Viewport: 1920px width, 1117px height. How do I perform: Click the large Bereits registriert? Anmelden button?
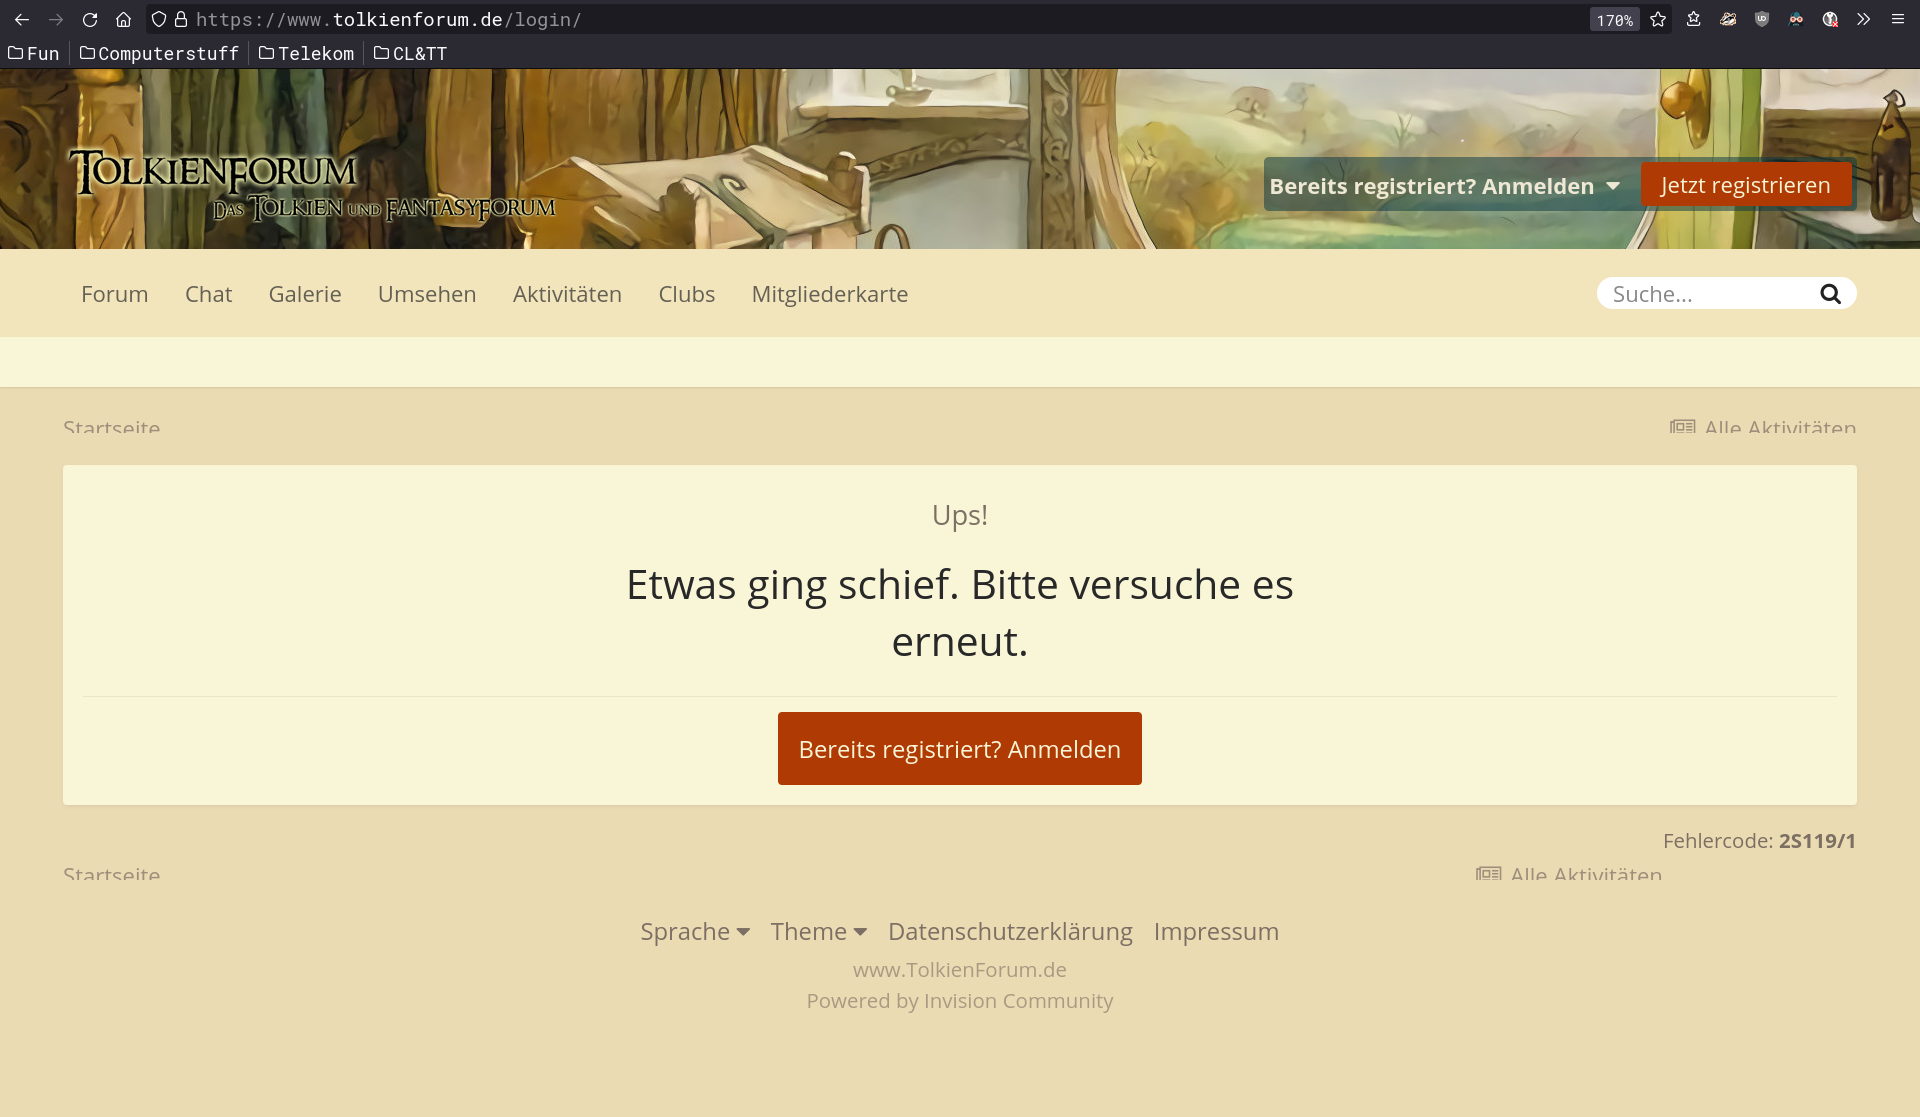click(960, 748)
